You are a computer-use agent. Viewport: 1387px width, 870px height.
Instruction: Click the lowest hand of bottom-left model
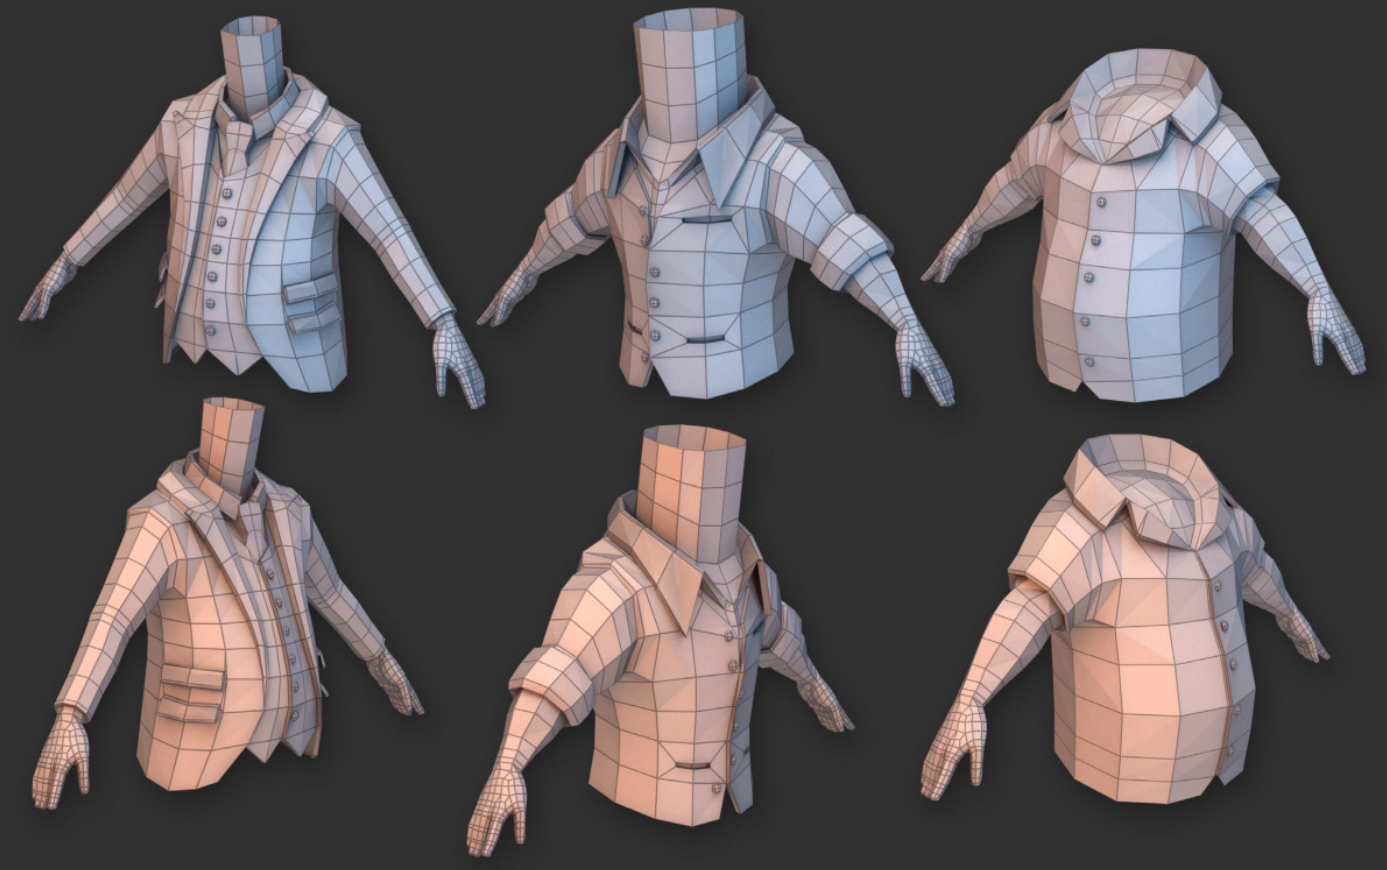[61, 759]
